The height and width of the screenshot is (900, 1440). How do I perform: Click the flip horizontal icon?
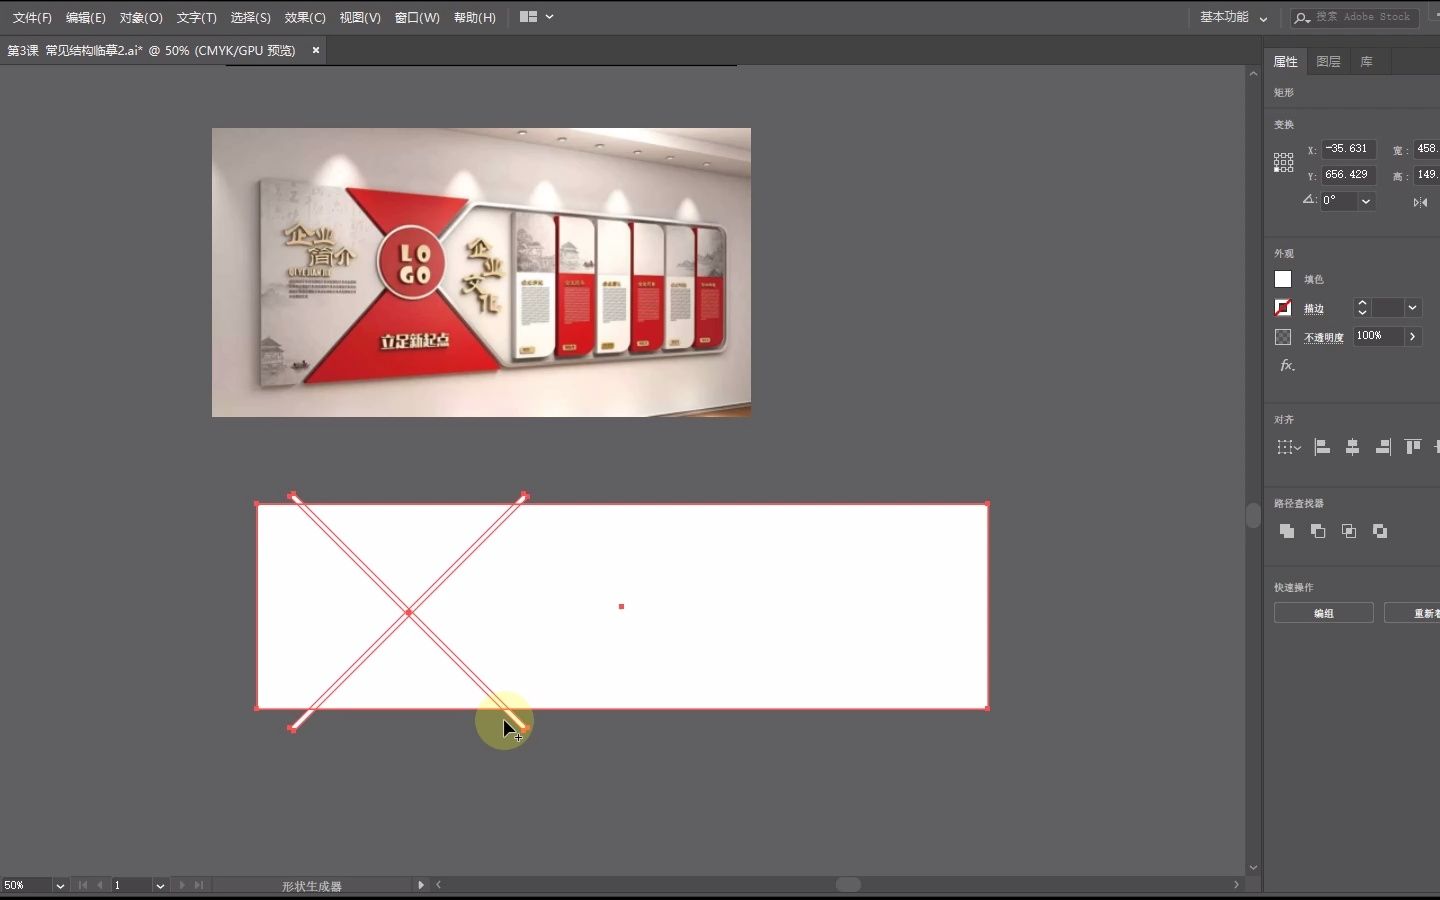[x=1420, y=202]
